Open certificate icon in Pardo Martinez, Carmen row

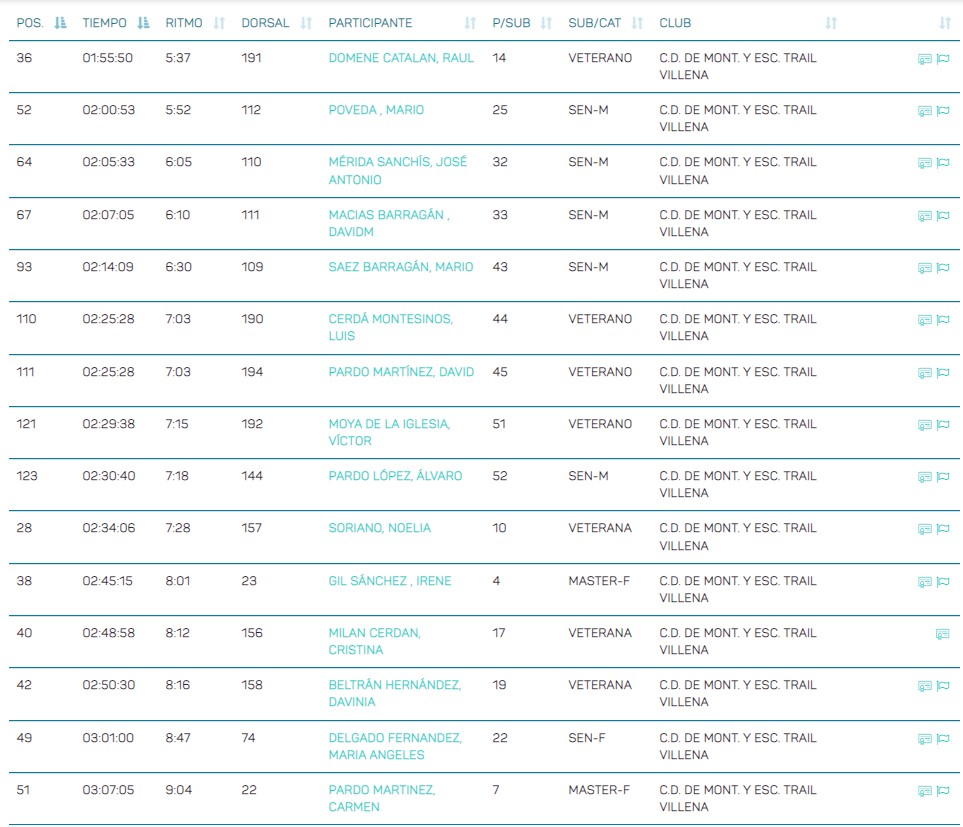click(x=924, y=791)
